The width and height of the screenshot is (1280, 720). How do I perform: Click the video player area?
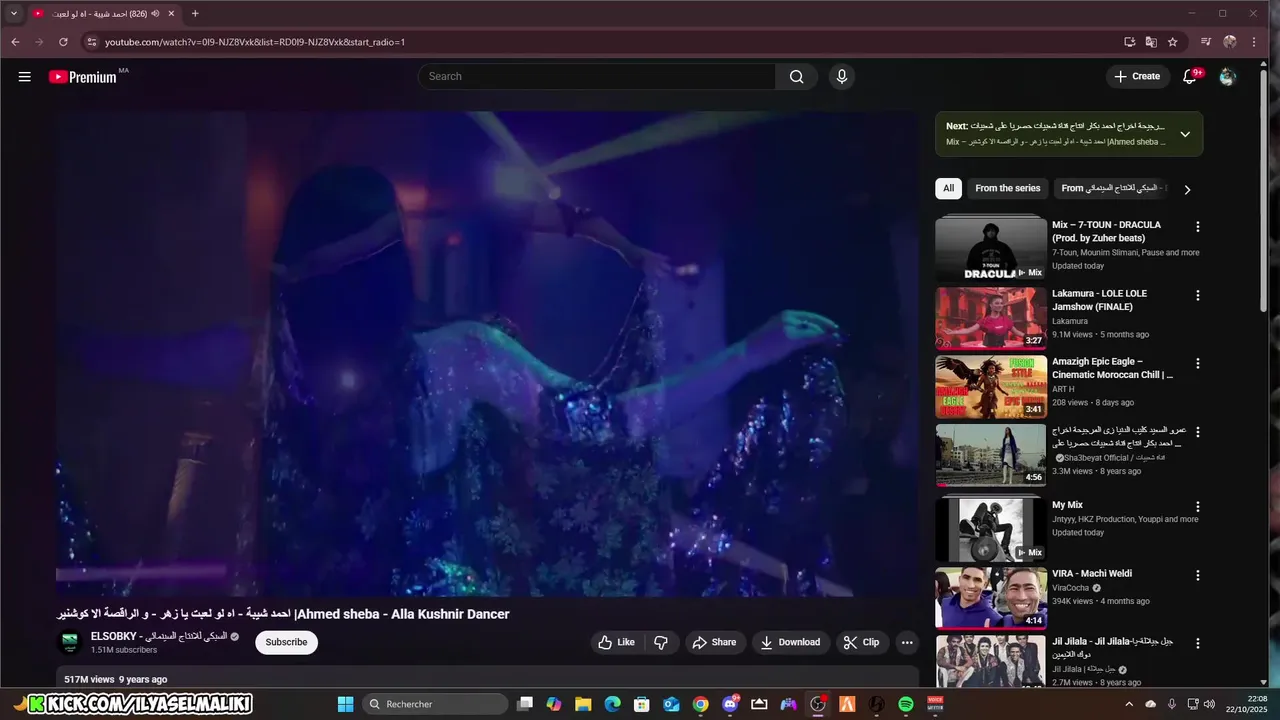coord(487,354)
